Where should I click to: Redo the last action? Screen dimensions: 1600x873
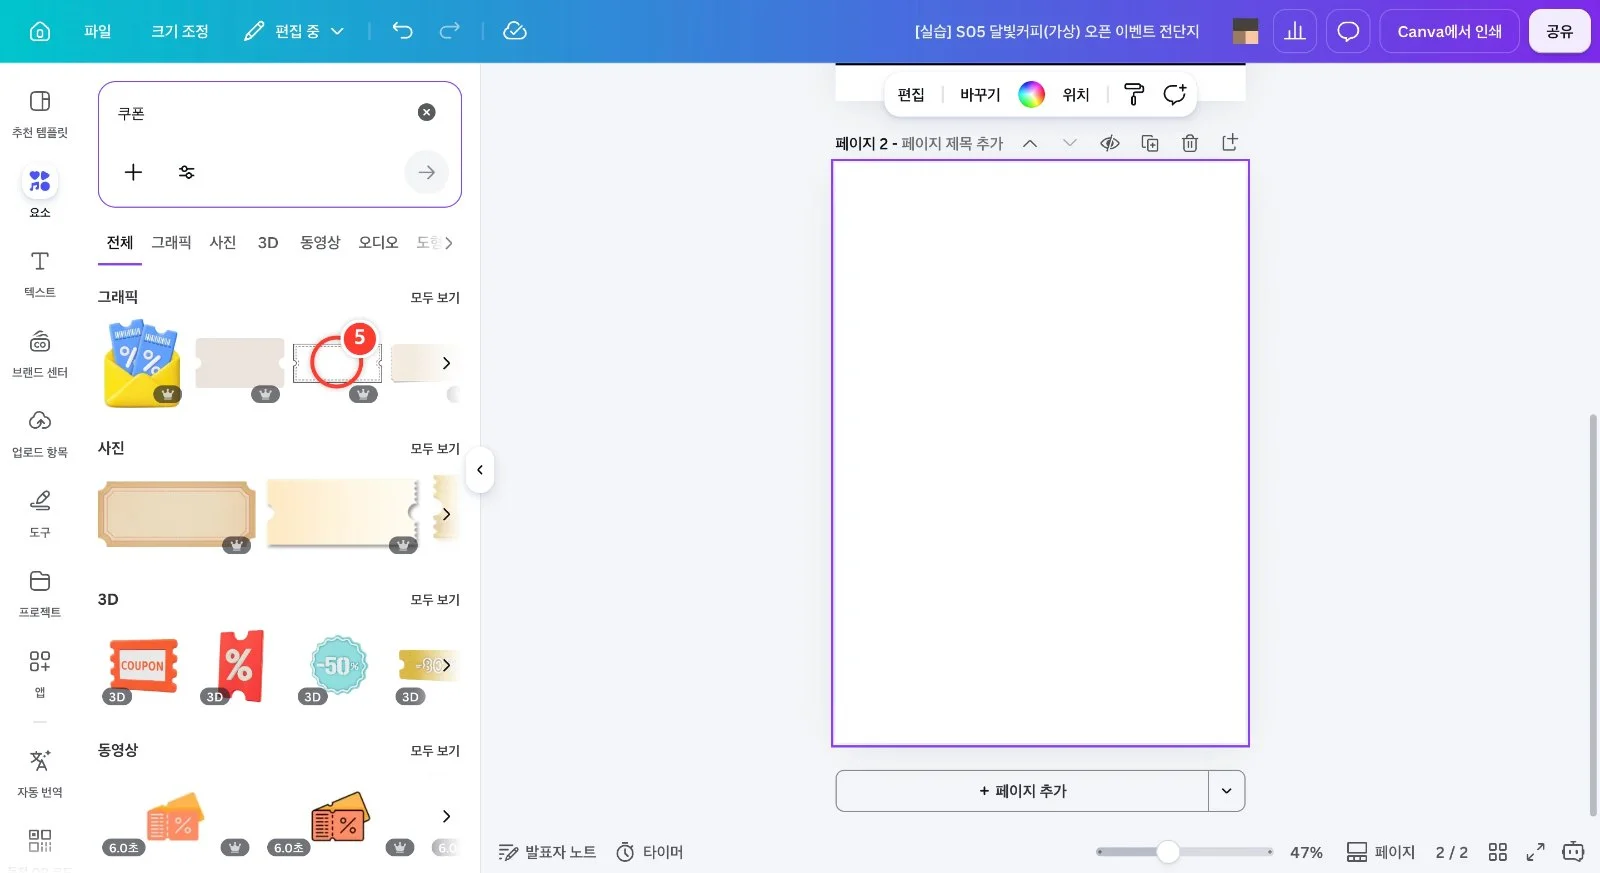click(x=450, y=31)
